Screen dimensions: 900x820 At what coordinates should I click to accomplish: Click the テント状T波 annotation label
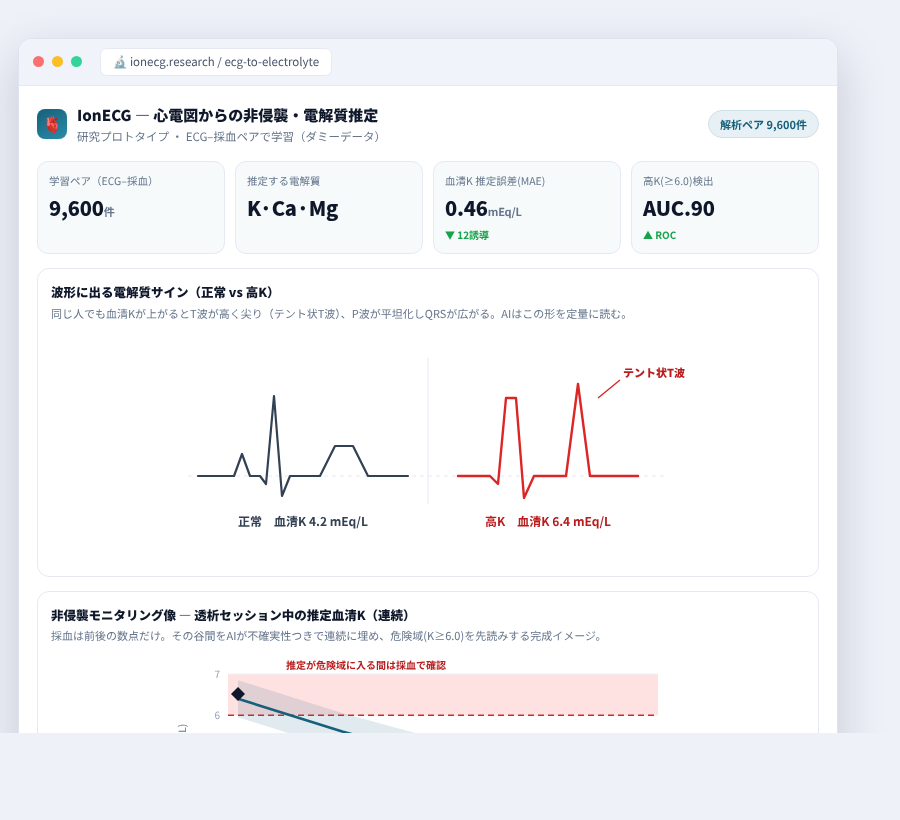pyautogui.click(x=654, y=373)
